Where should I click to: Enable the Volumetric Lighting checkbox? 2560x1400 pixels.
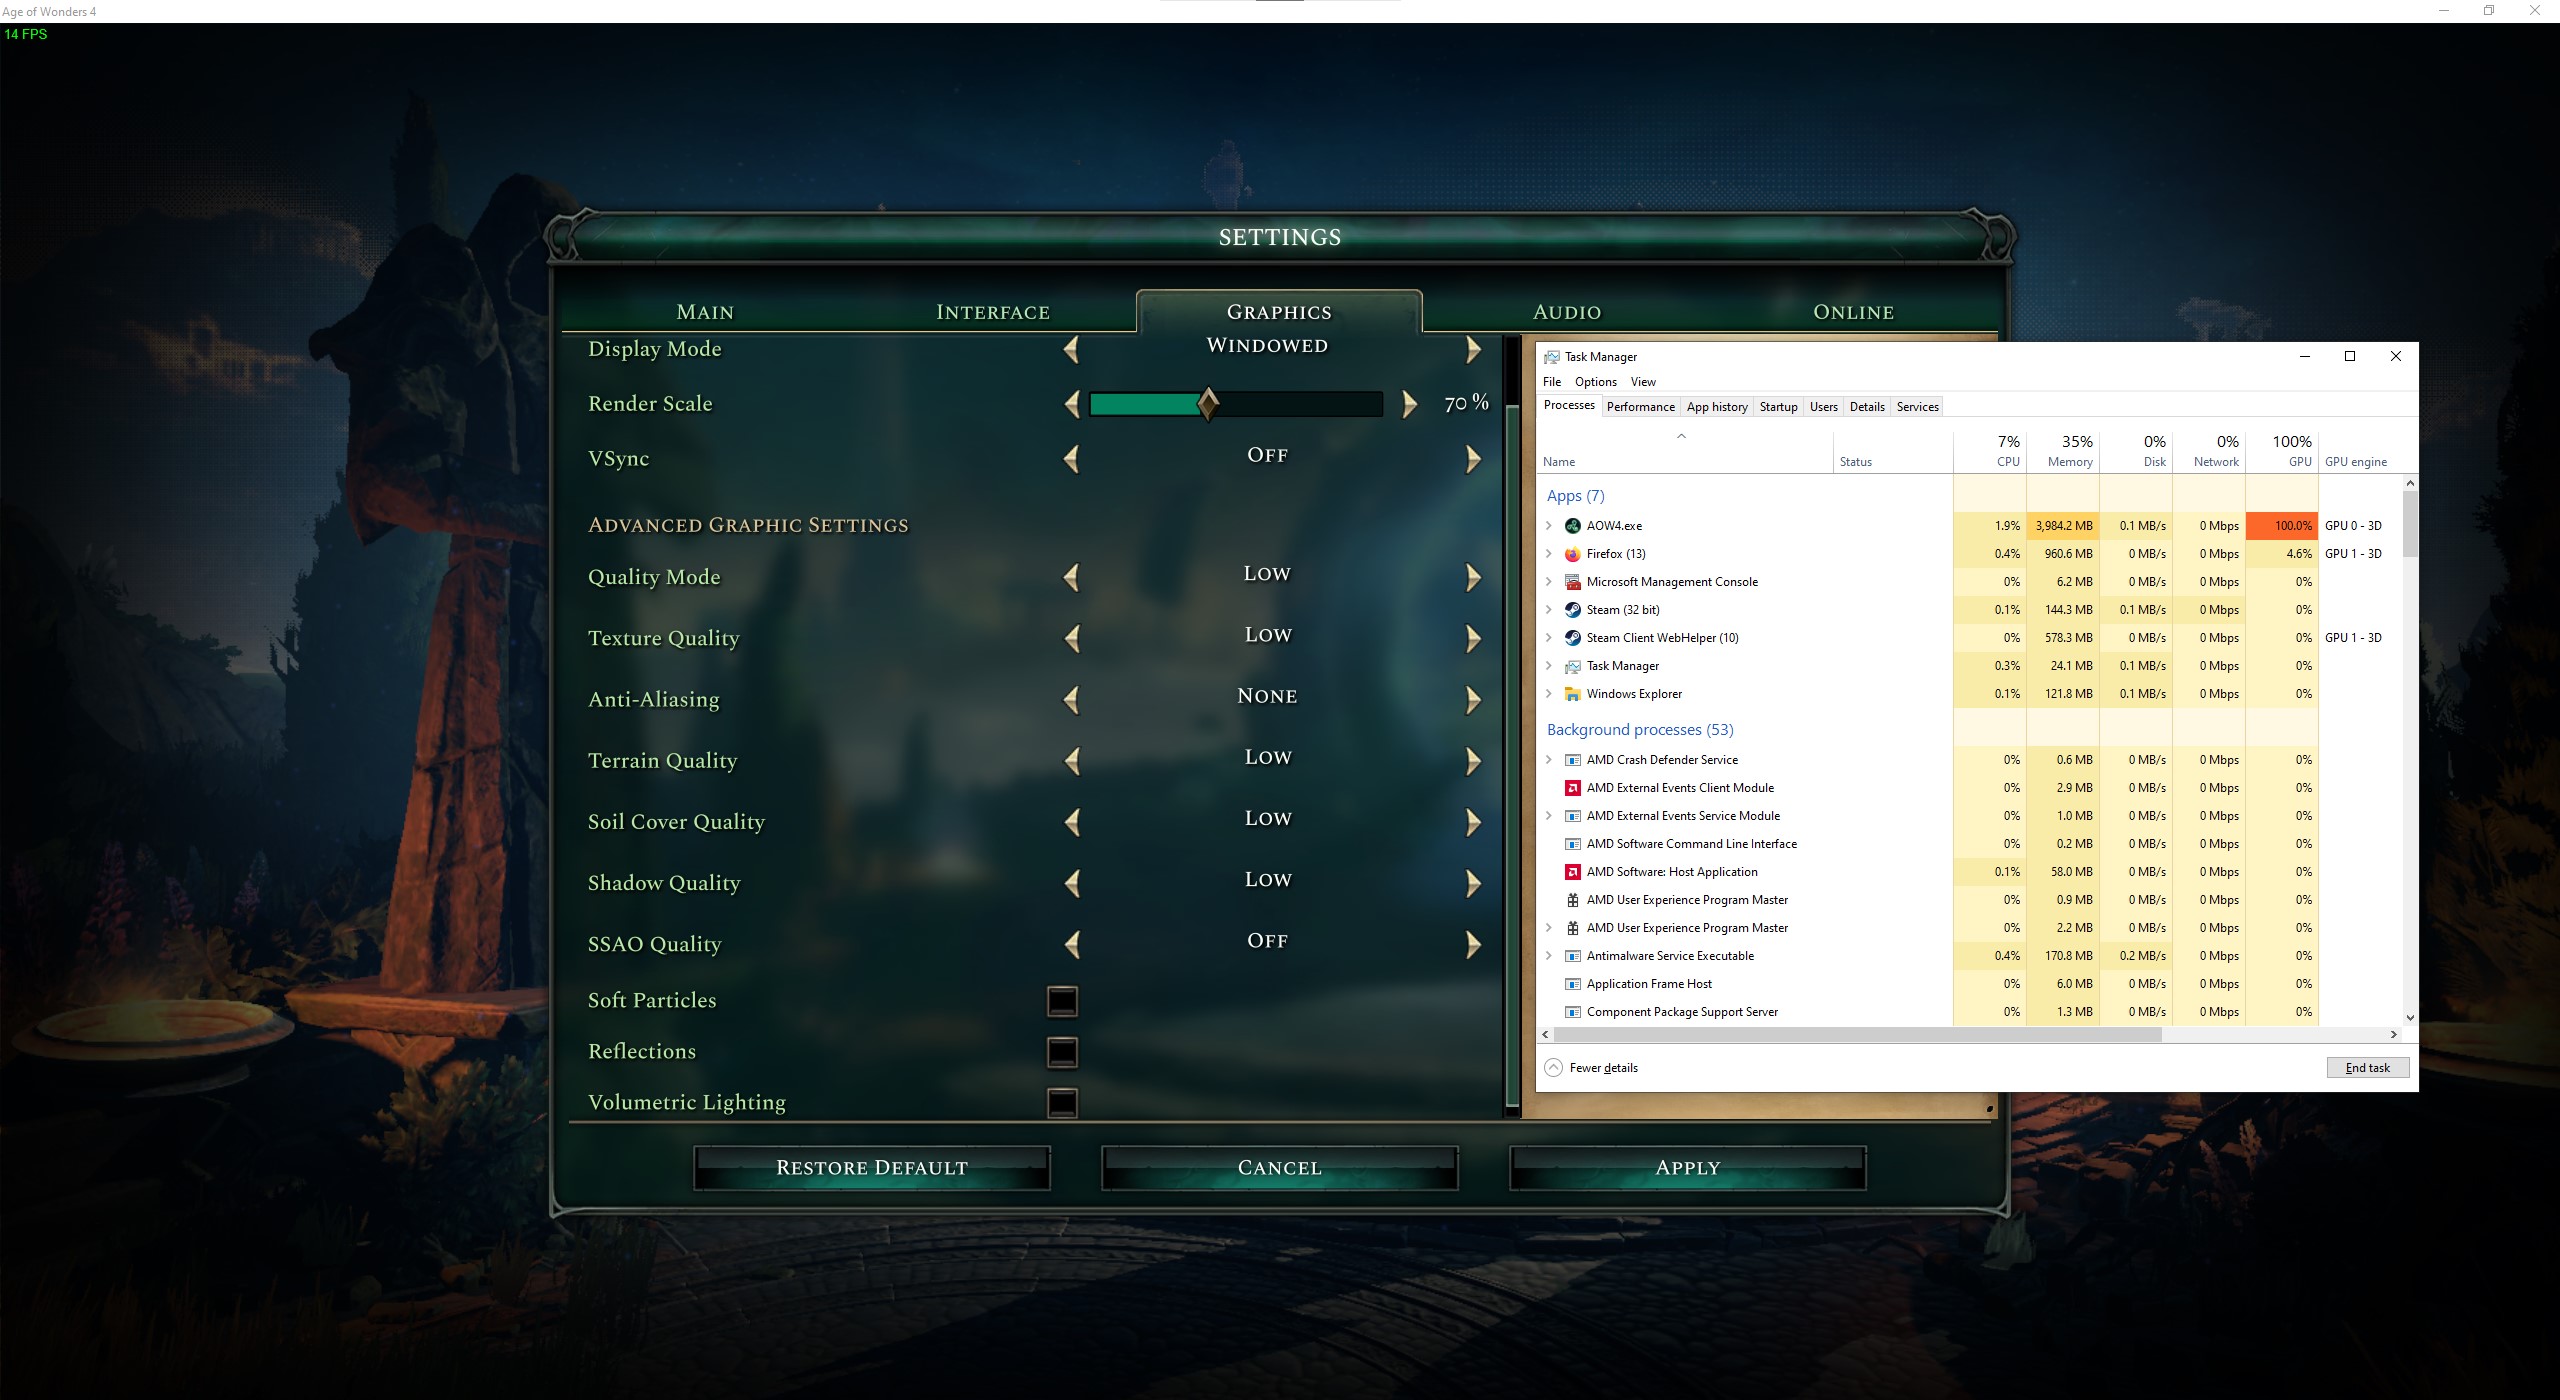coord(1062,1103)
